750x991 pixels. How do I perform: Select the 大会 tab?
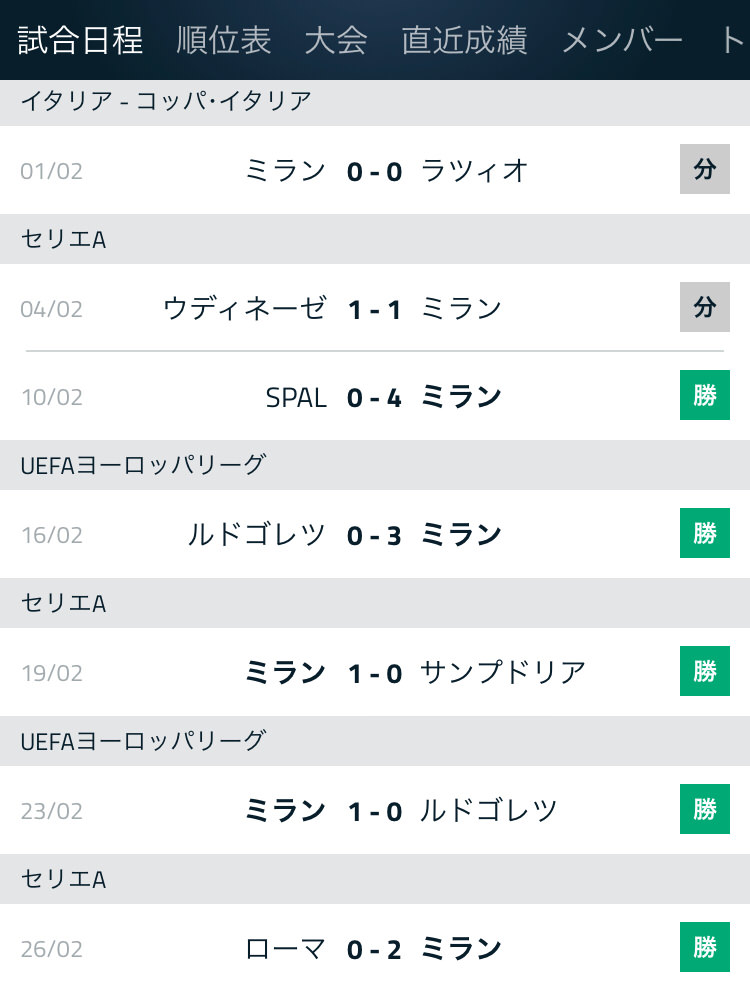point(336,40)
